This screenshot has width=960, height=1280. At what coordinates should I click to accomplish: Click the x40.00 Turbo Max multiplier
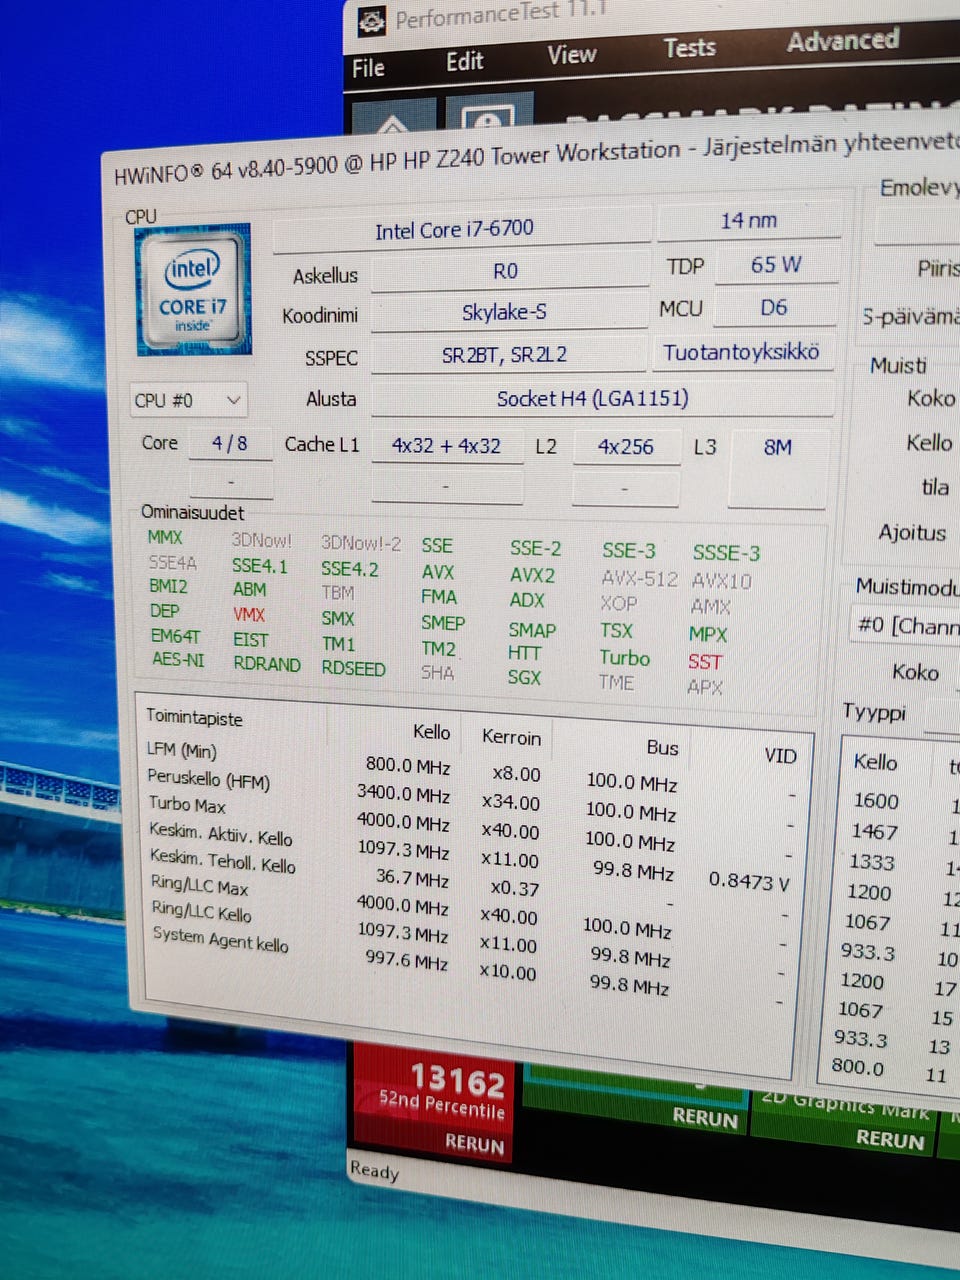point(510,831)
